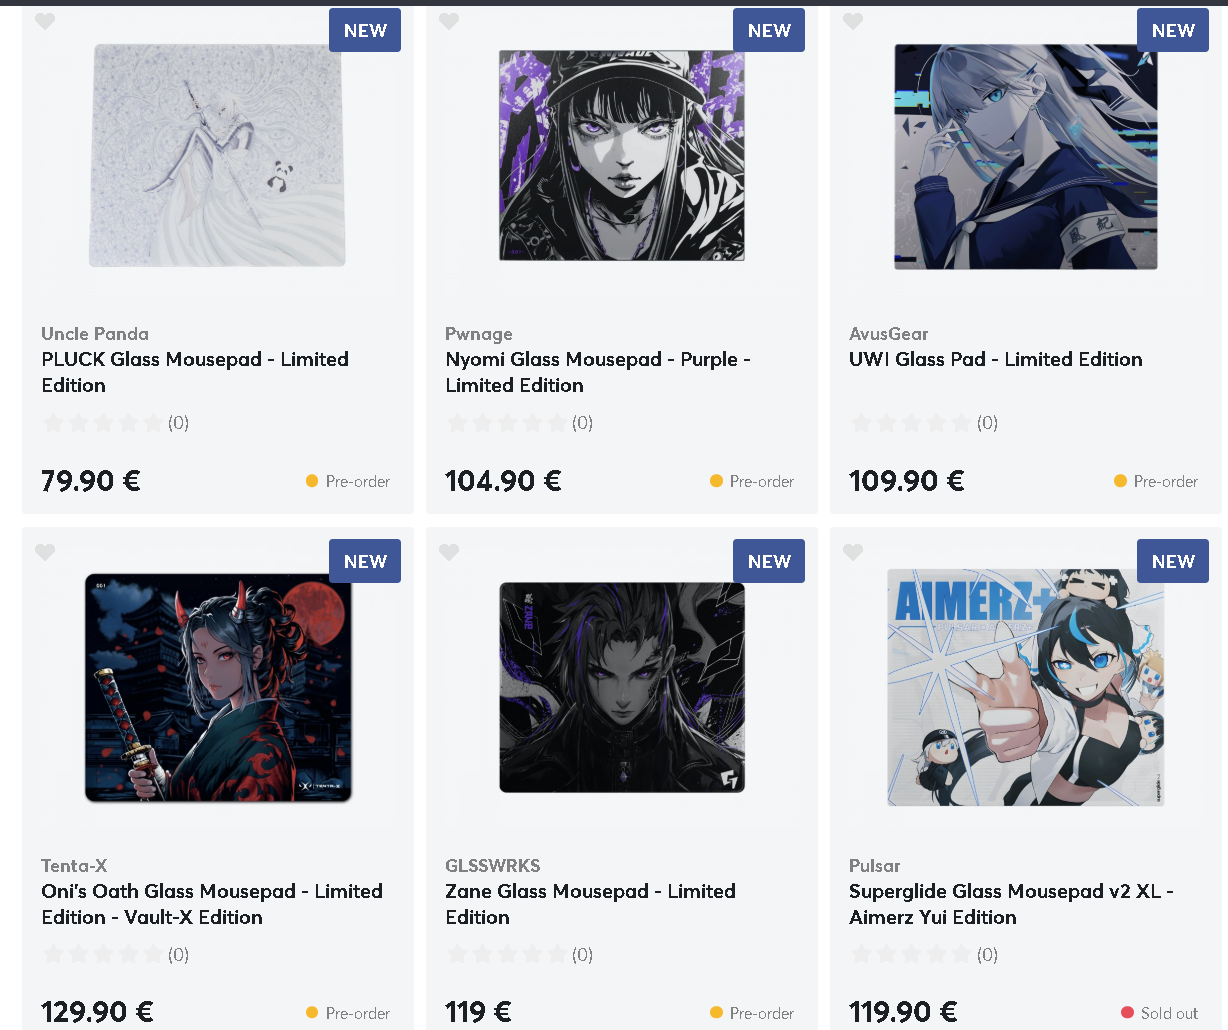Open Nyomi purple mousepad product image
The width and height of the screenshot is (1228, 1030).
coord(622,155)
